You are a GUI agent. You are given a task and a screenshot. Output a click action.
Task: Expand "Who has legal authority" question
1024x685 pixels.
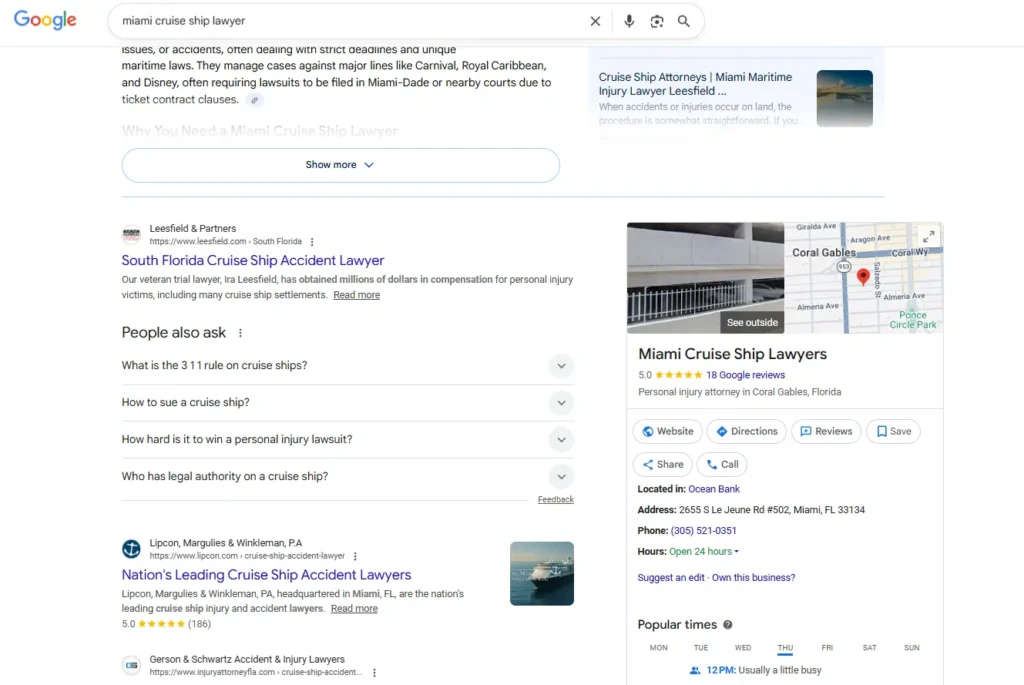click(x=561, y=477)
